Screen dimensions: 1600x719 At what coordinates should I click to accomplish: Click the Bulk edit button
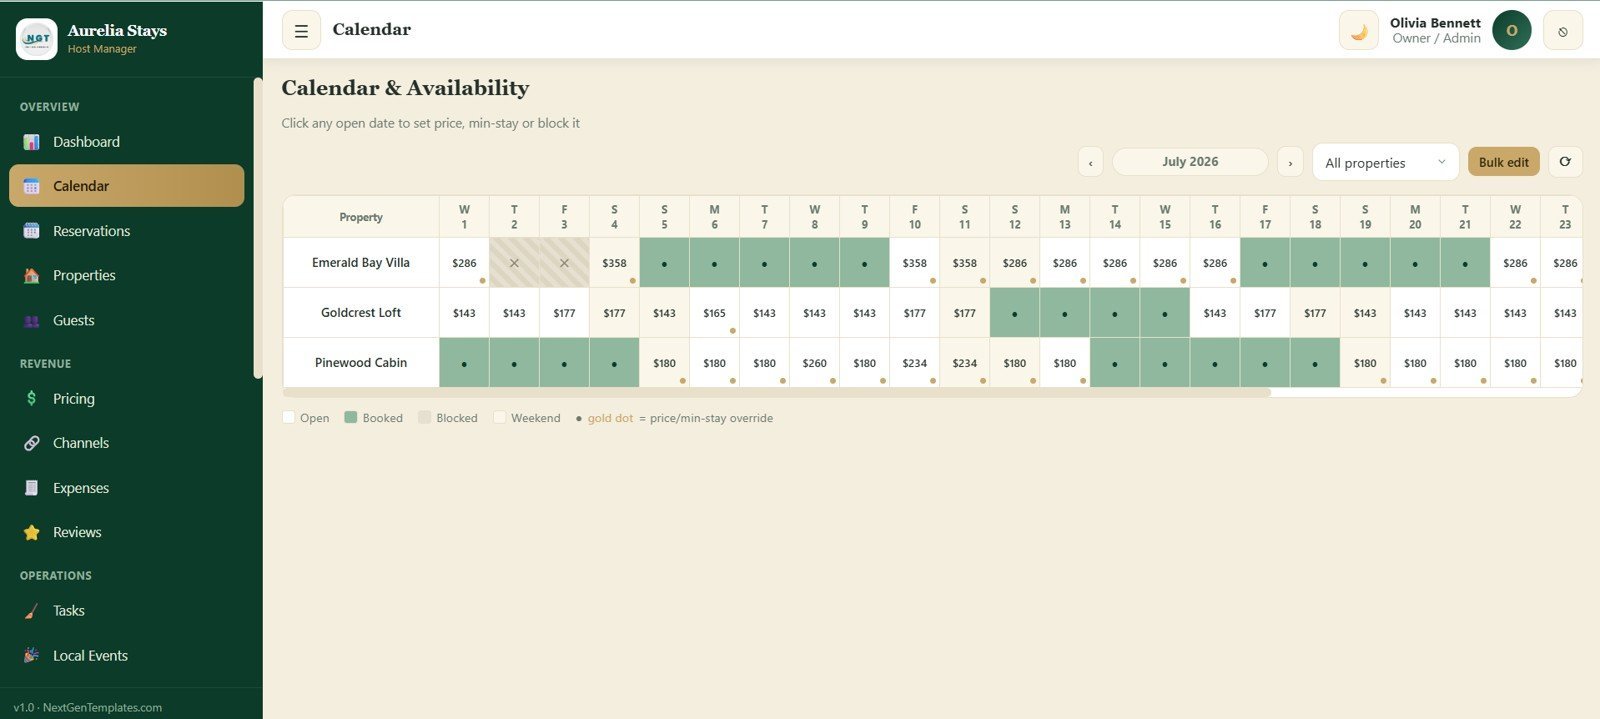1504,162
